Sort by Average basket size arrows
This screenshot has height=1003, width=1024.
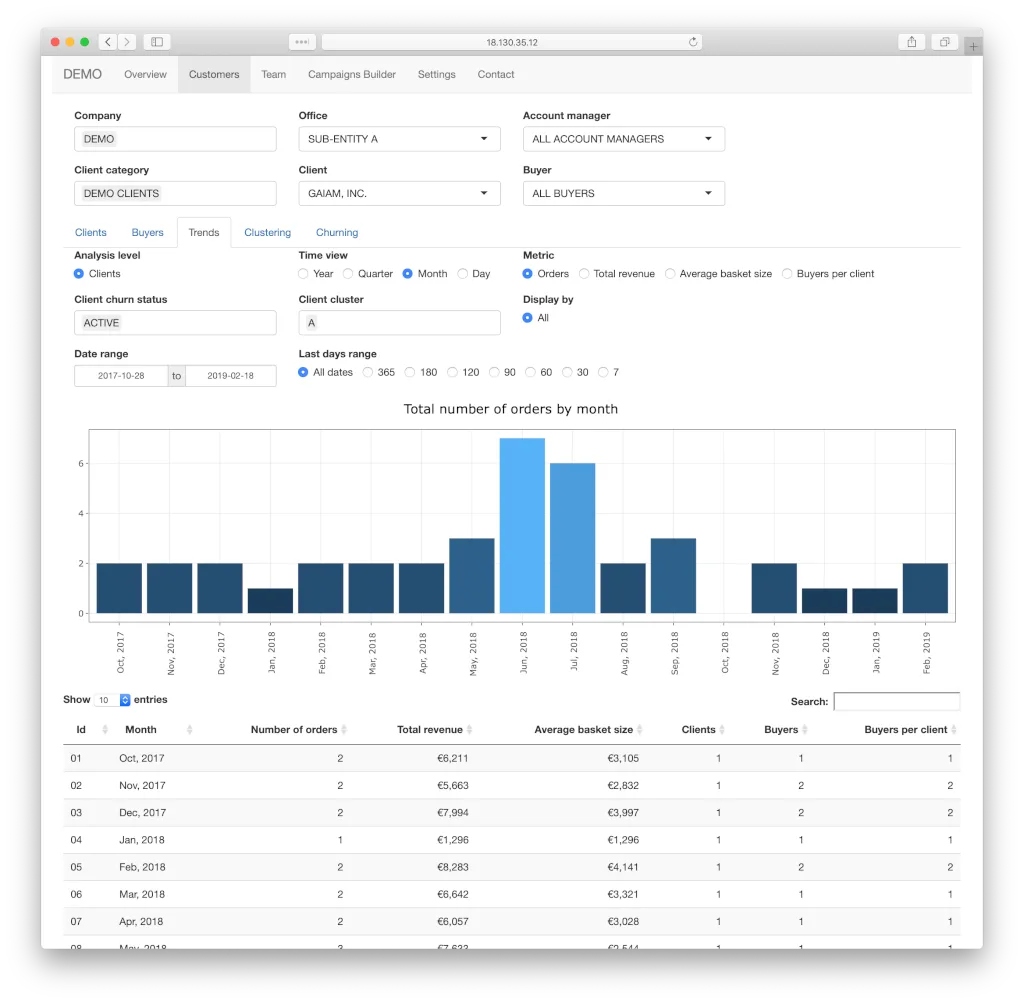639,729
